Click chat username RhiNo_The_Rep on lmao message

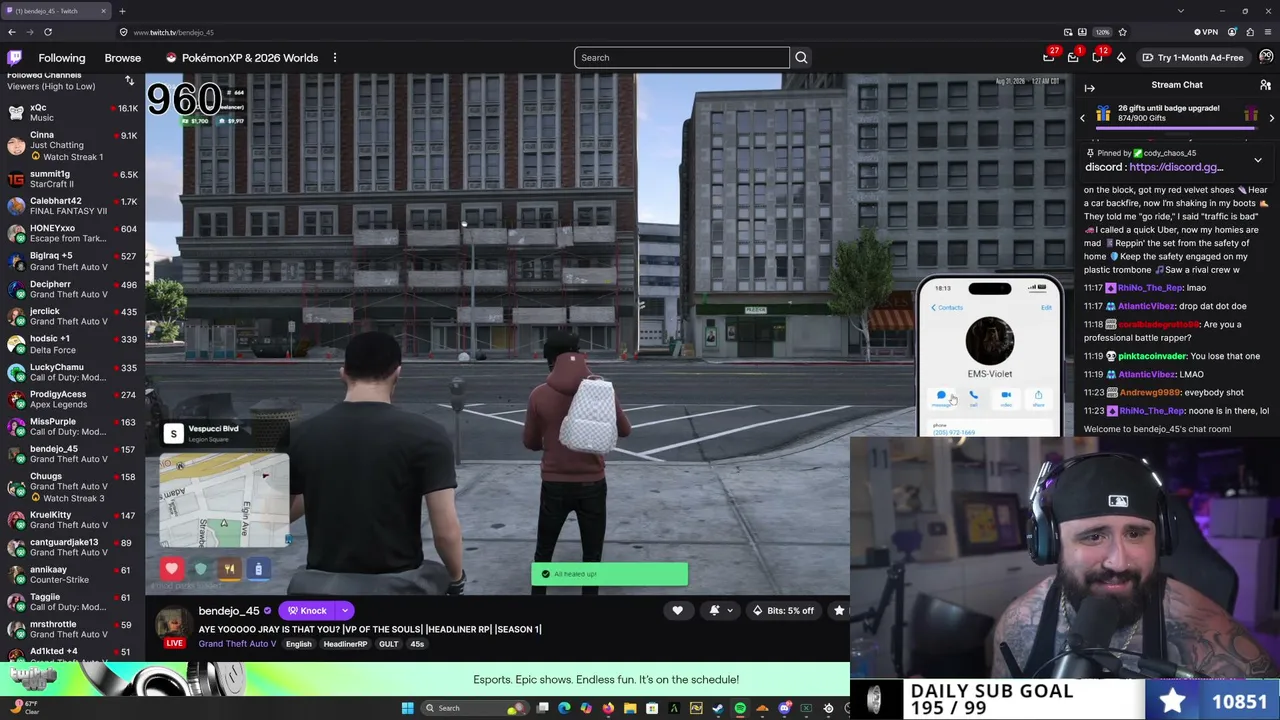coord(1151,288)
